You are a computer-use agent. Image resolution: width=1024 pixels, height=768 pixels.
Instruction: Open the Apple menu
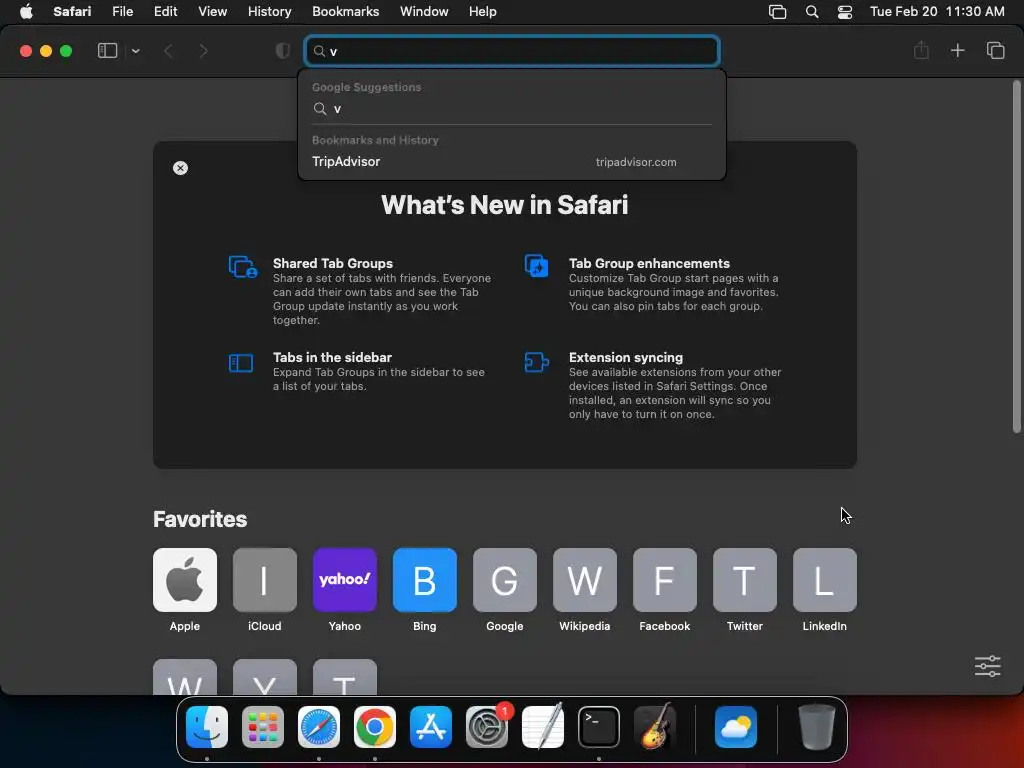click(x=26, y=11)
